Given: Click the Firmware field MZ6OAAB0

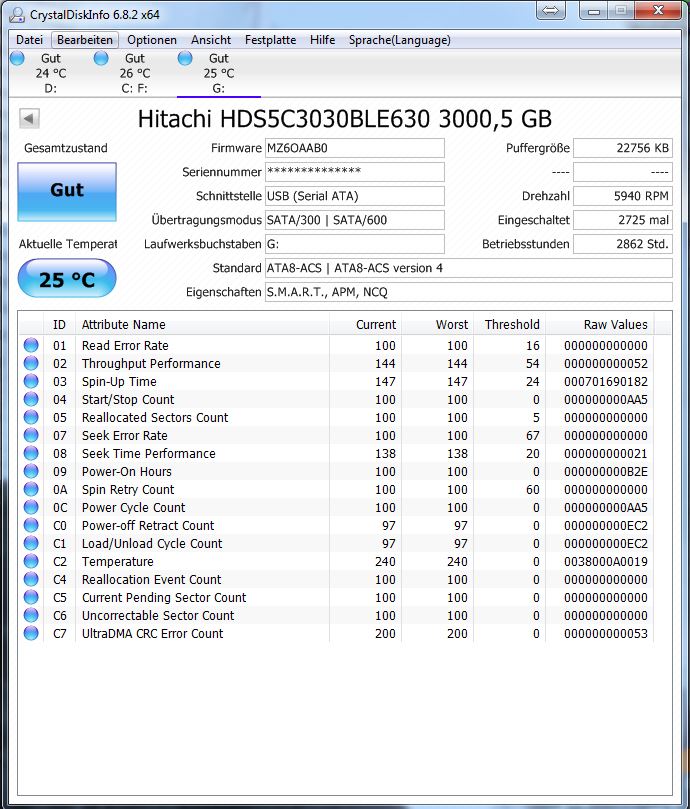Looking at the screenshot, I should [355, 148].
